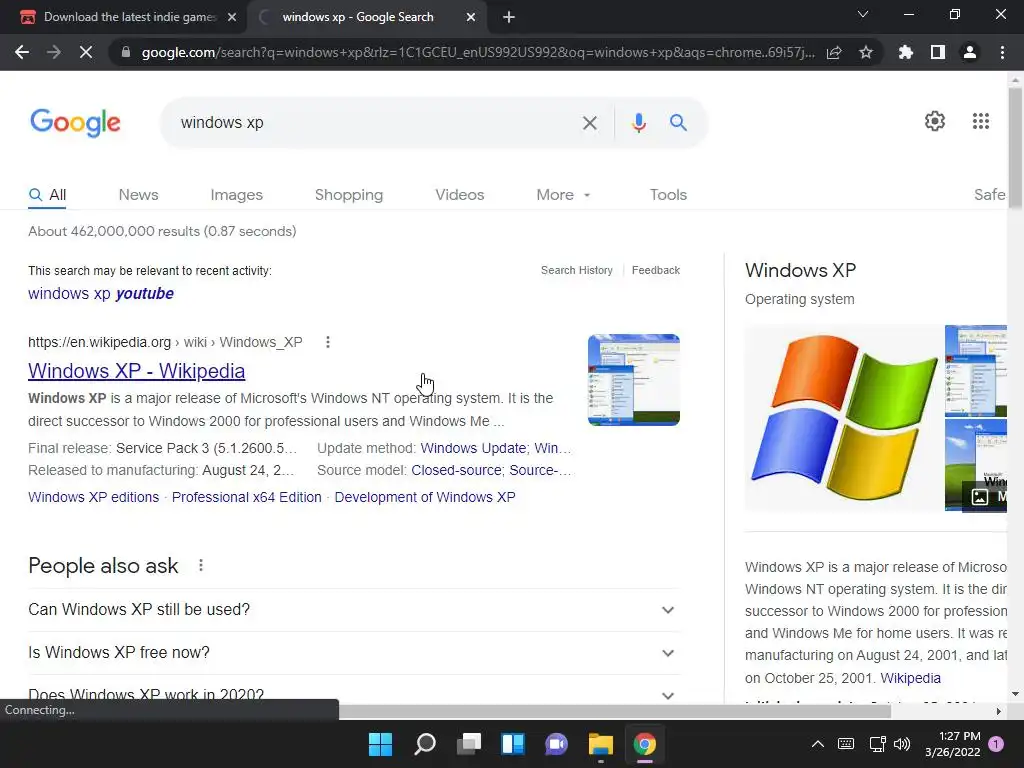1024x768 pixels.
Task: Open the Wikipedia result screenshot thumbnail
Action: (633, 380)
